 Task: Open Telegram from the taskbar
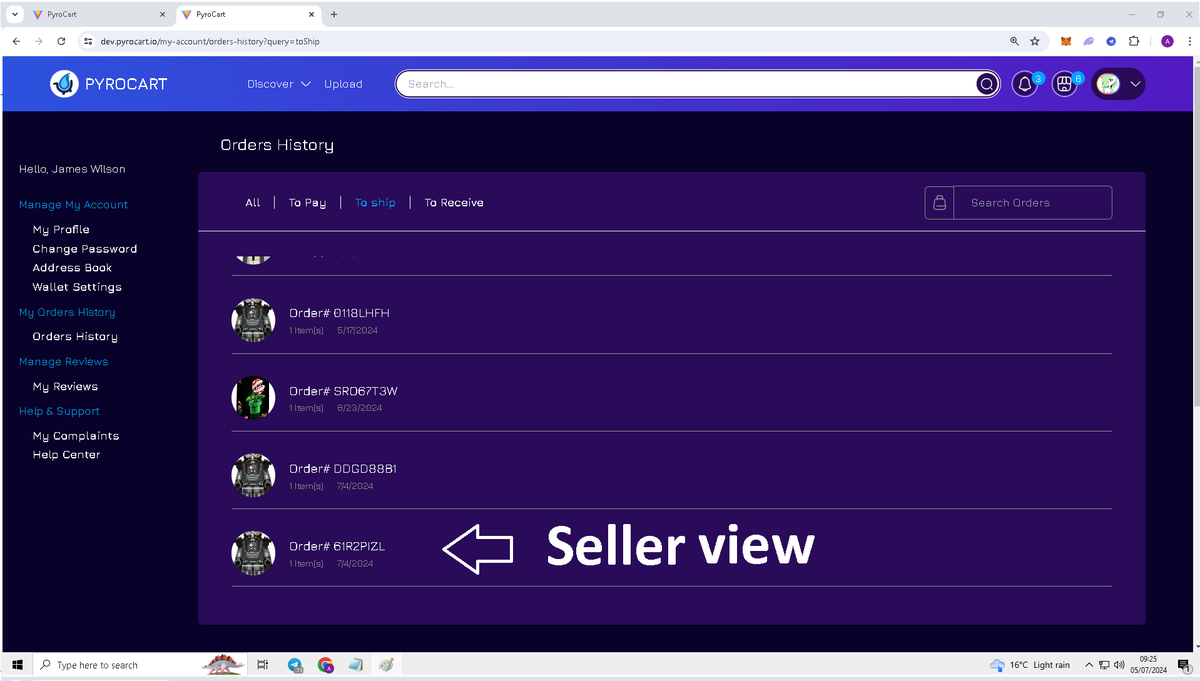pyautogui.click(x=295, y=665)
